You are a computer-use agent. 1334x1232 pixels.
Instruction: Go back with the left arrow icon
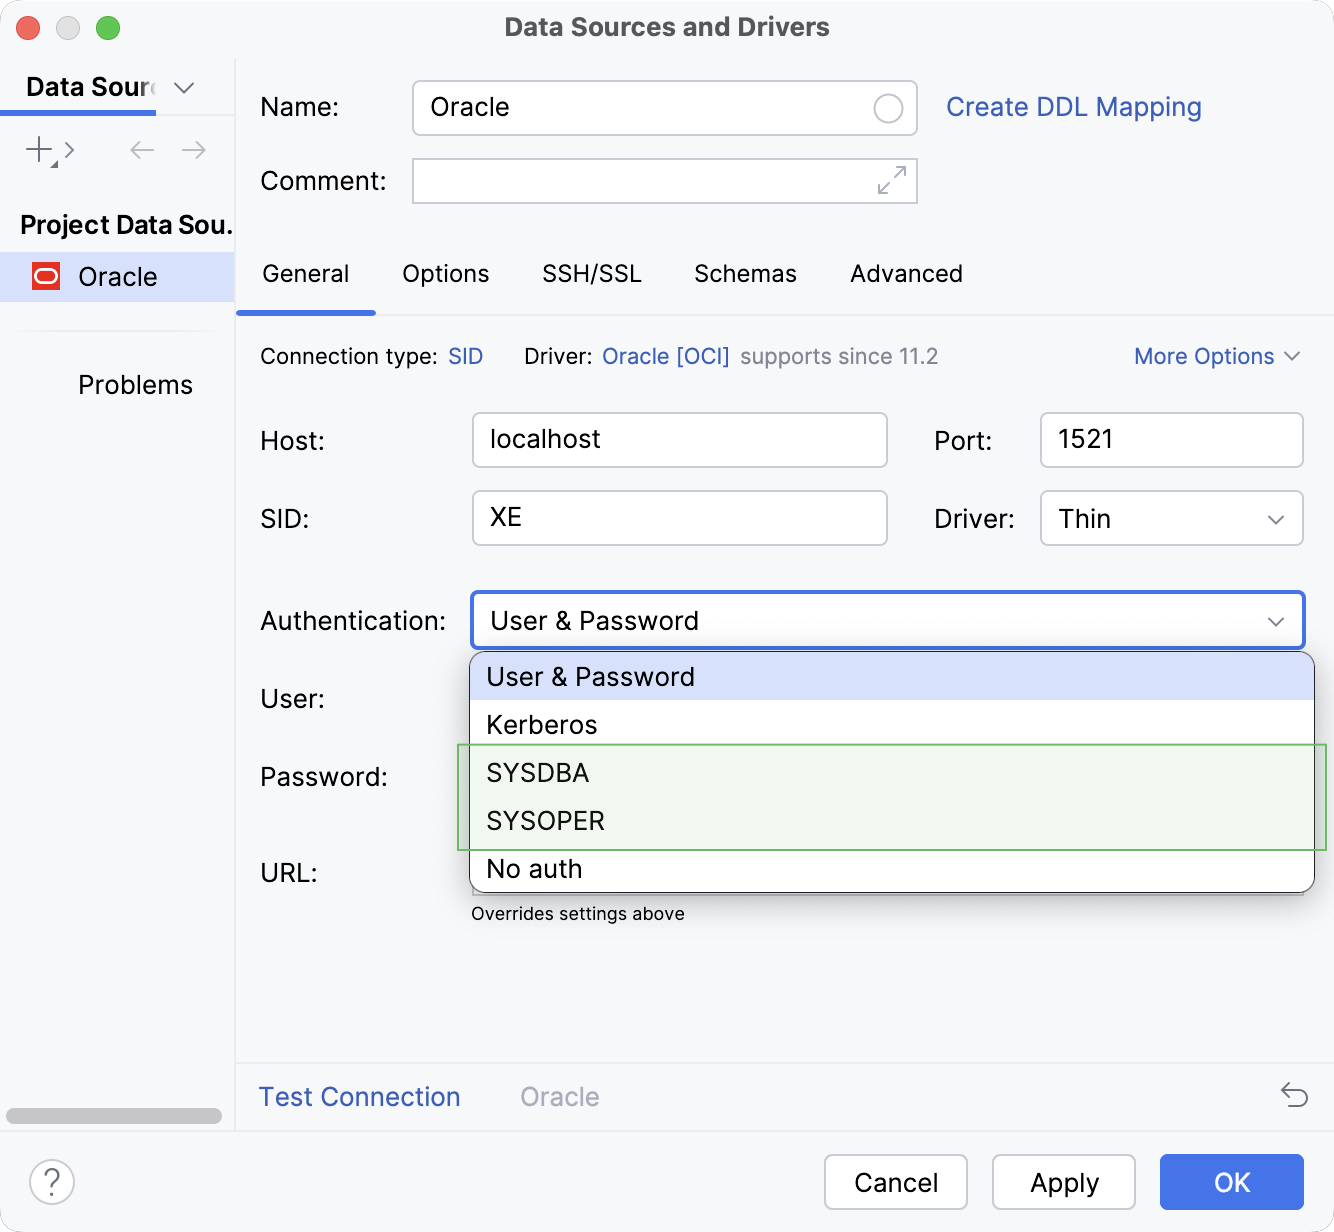pos(142,150)
